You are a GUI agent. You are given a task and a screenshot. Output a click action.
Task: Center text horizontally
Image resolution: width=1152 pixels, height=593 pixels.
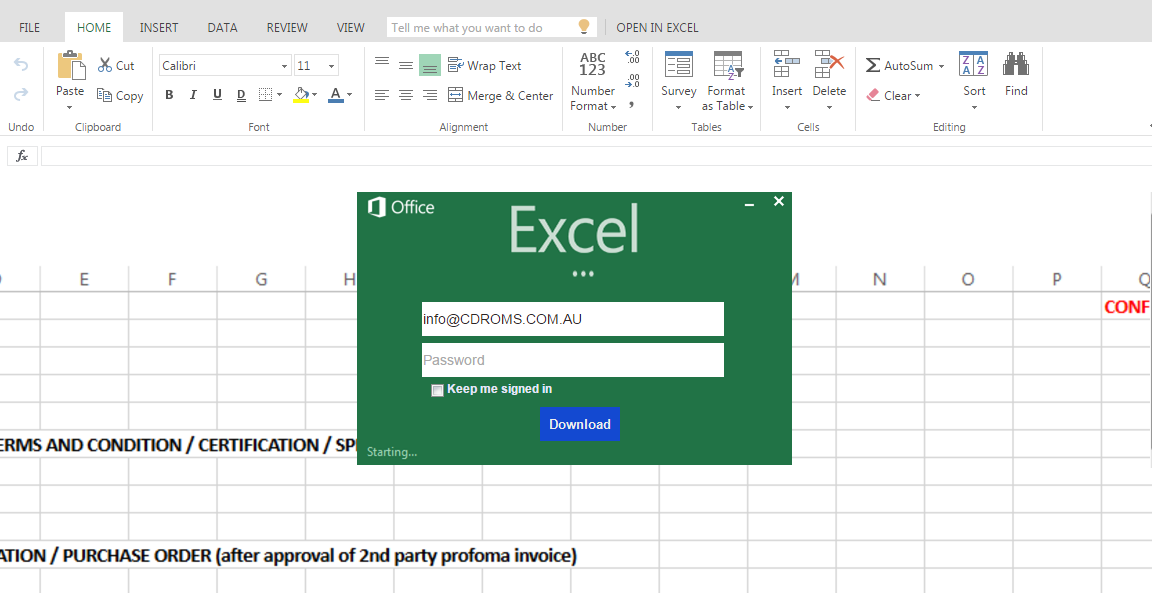406,95
